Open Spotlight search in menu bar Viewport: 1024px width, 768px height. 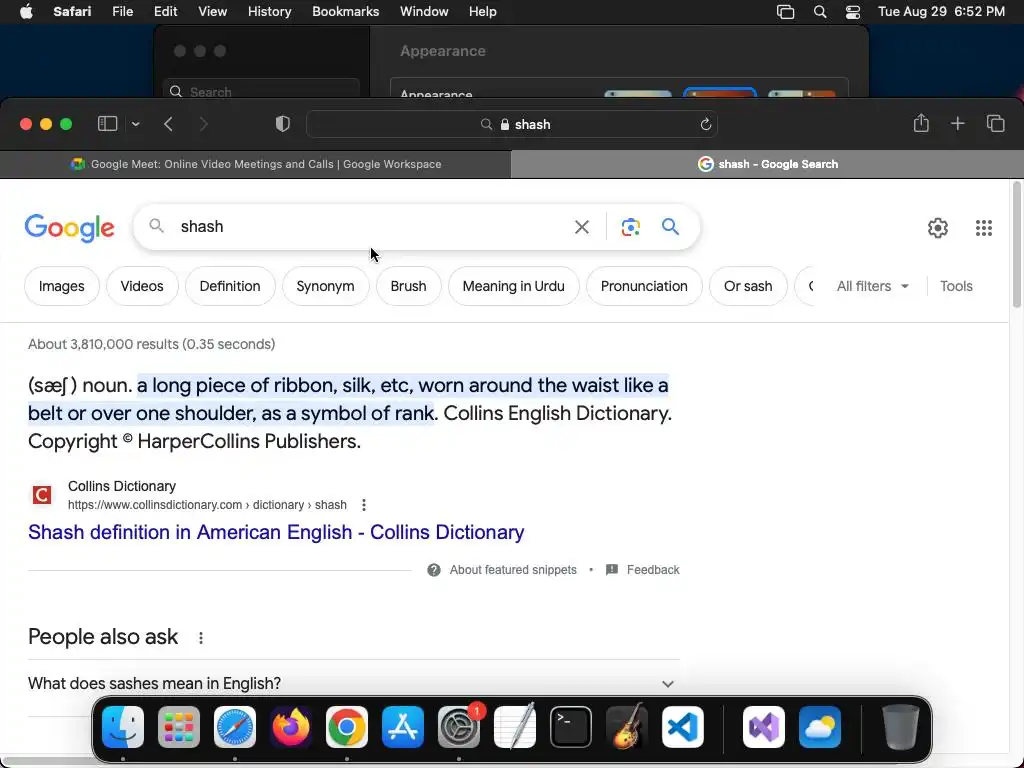(x=820, y=12)
